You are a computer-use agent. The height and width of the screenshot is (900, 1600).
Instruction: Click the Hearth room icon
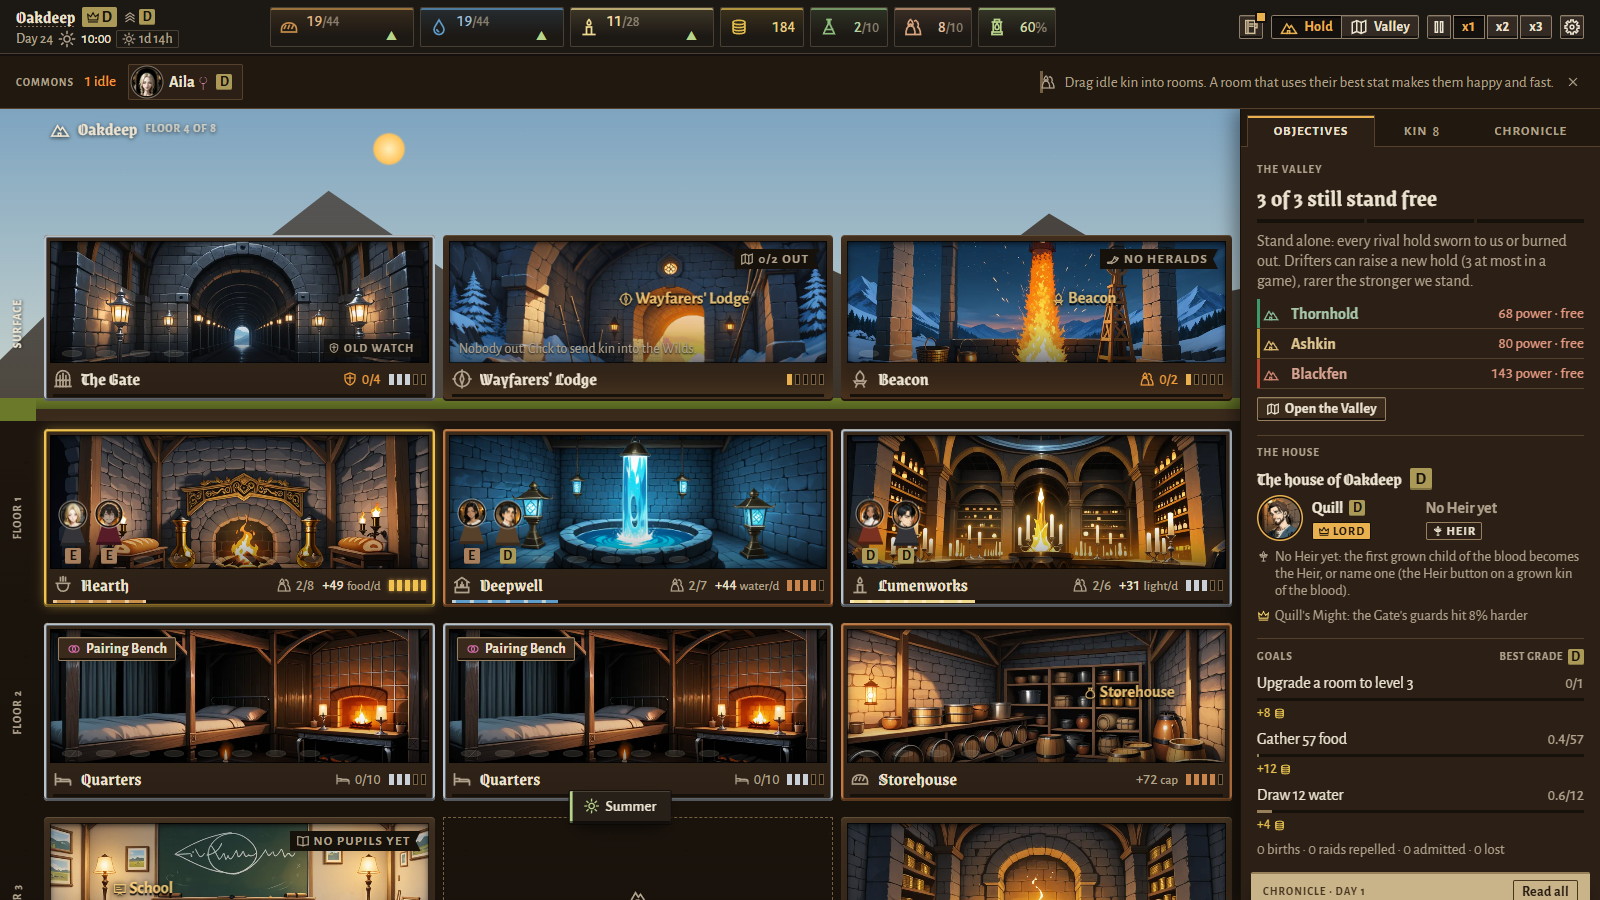[x=63, y=585]
